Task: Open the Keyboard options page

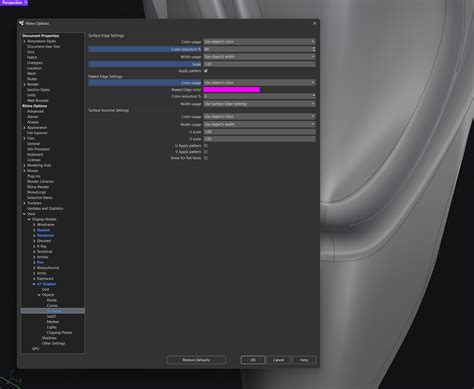Action: point(35,154)
